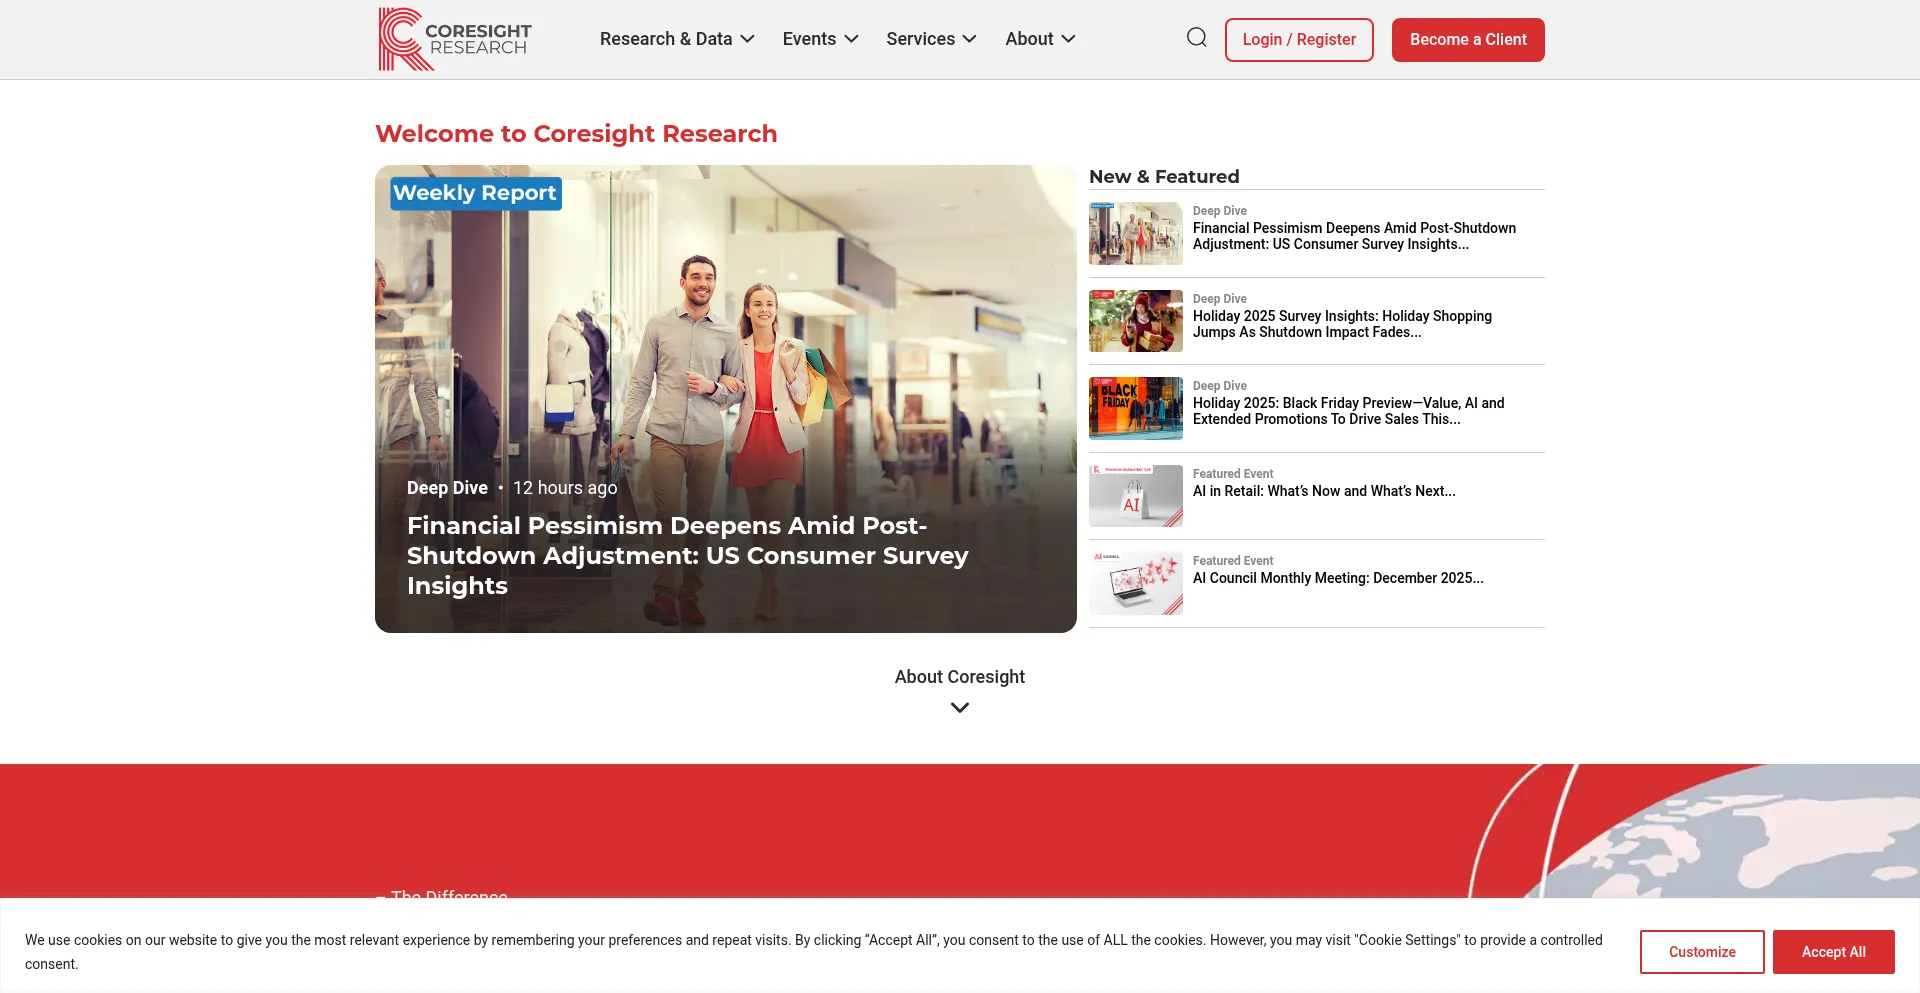This screenshot has height=993, width=1920.
Task: Open the Holiday 2025 Survey Insights thumbnail
Action: point(1135,321)
